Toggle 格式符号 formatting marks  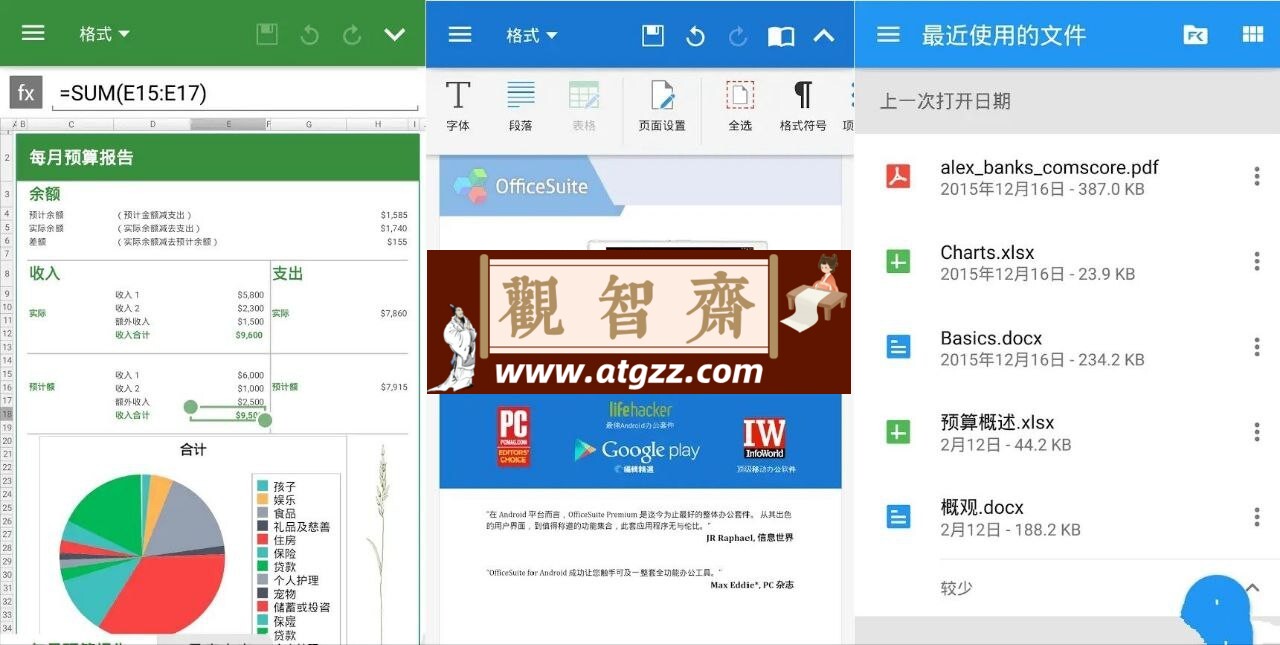point(803,106)
